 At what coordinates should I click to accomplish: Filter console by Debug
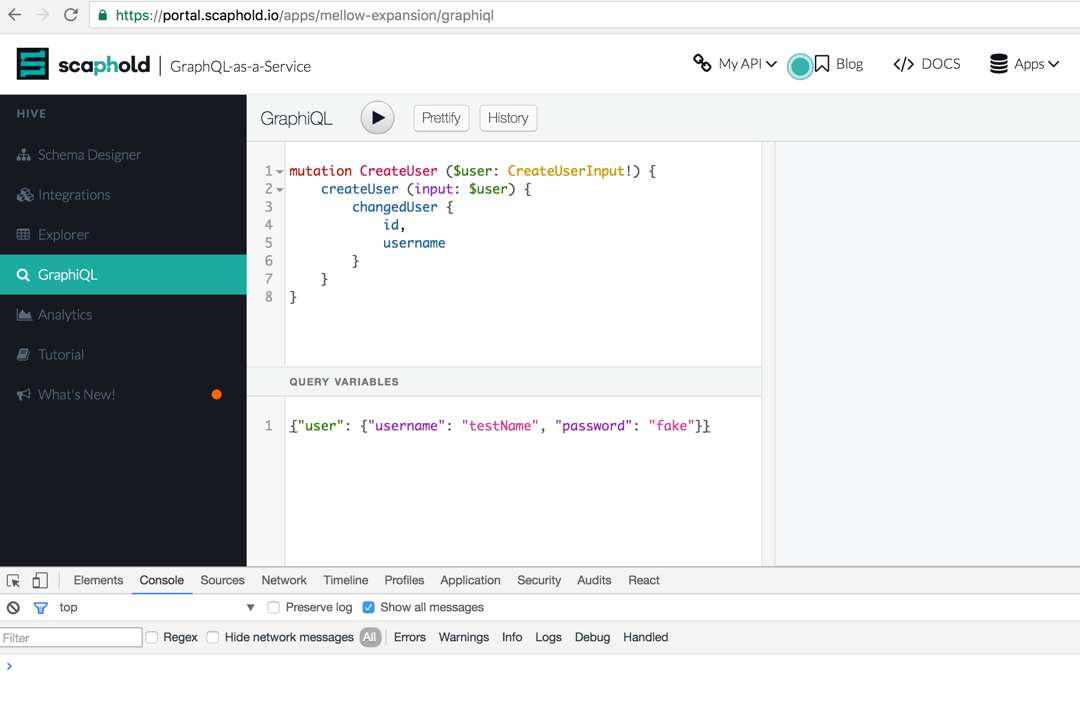click(592, 638)
